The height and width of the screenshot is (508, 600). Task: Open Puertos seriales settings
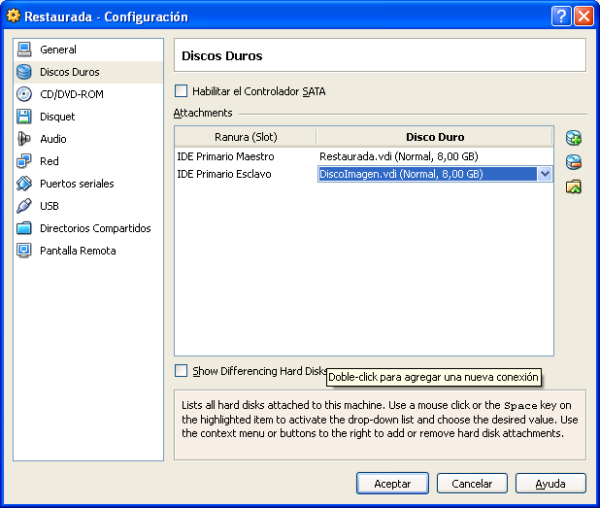76,184
